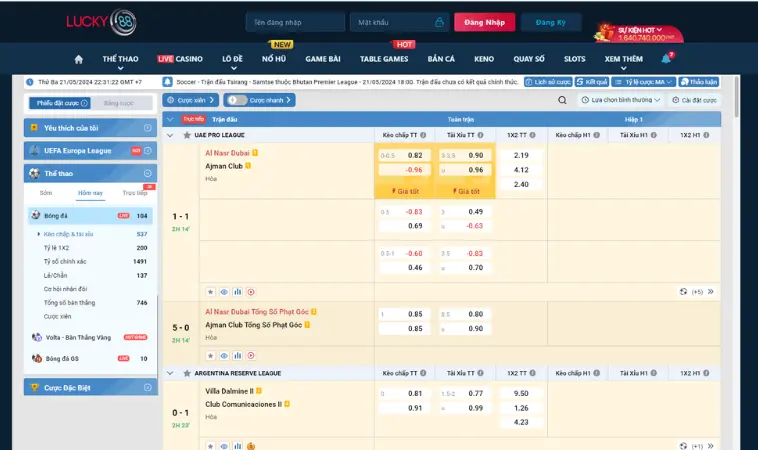
Task: Click info icon next to Kèo chấp TT in UAE Pro League
Action: pyautogui.click(x=423, y=135)
